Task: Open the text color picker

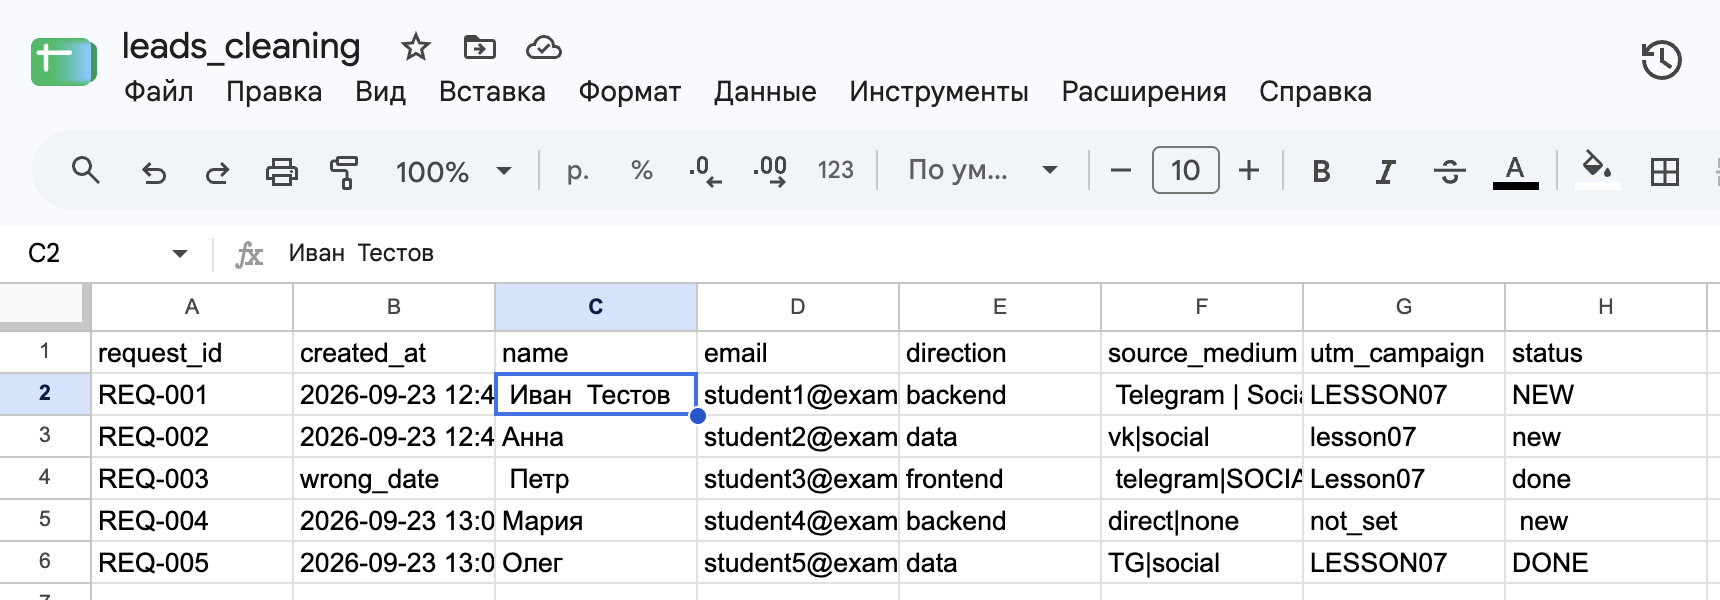Action: (x=1515, y=171)
